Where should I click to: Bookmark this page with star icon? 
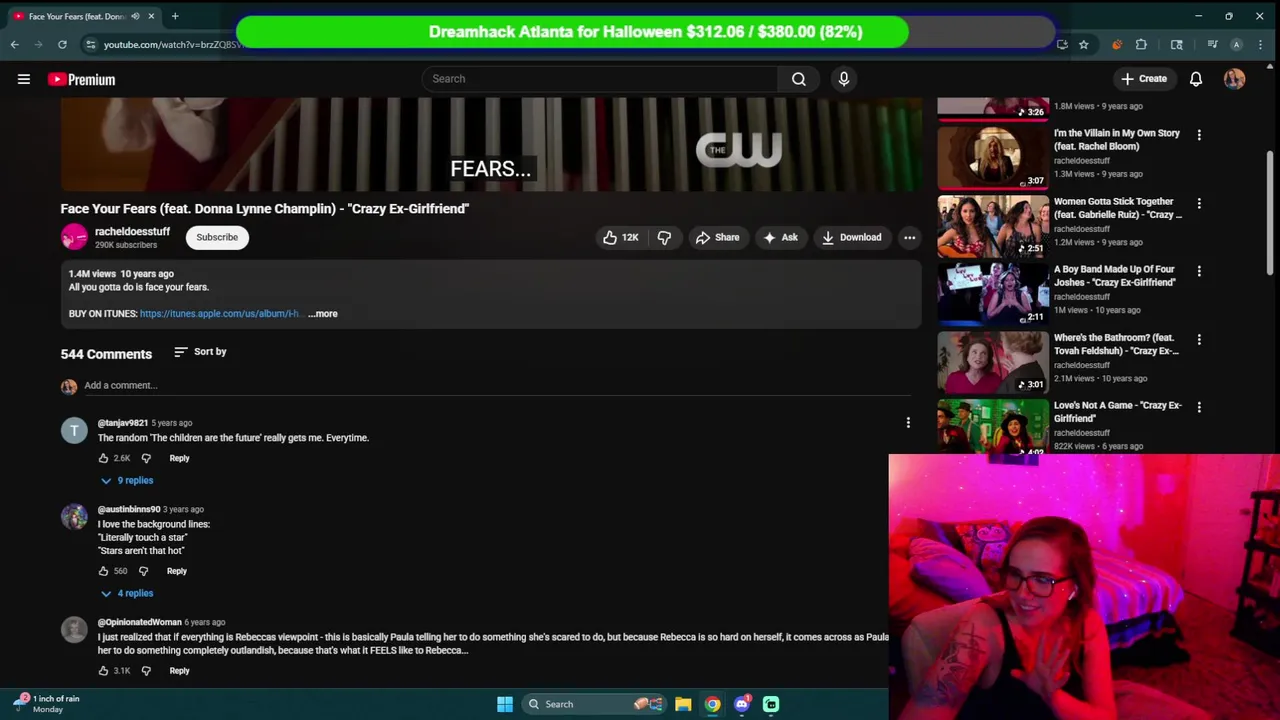point(1083,44)
